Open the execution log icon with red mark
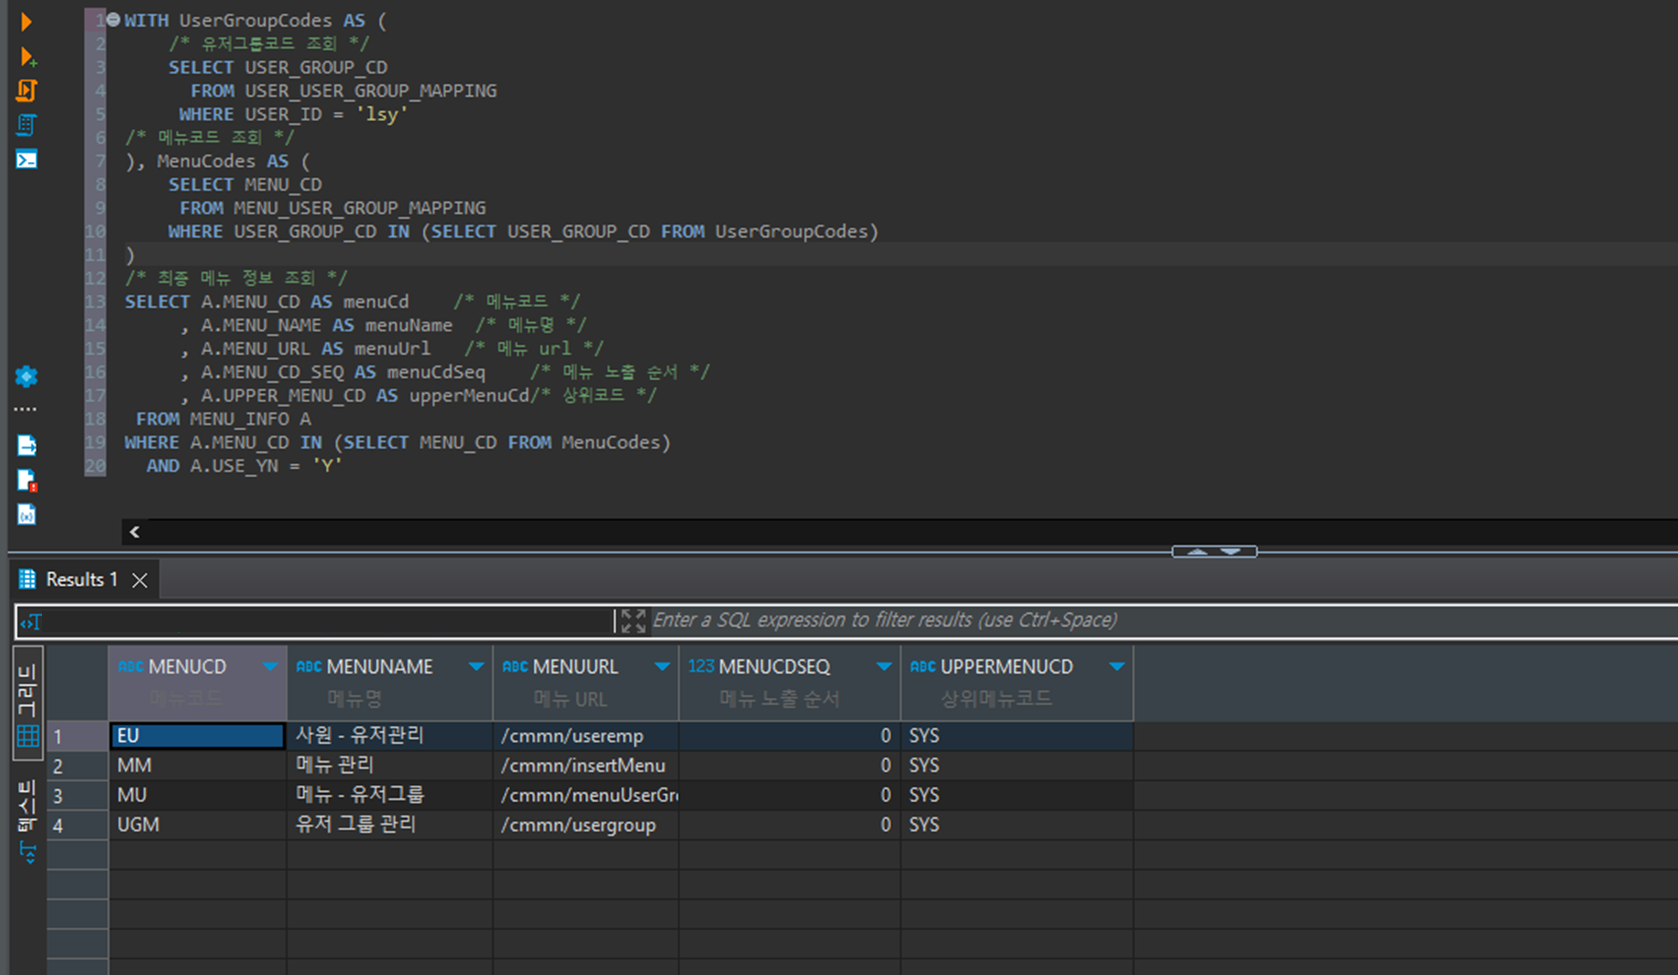 [27, 480]
